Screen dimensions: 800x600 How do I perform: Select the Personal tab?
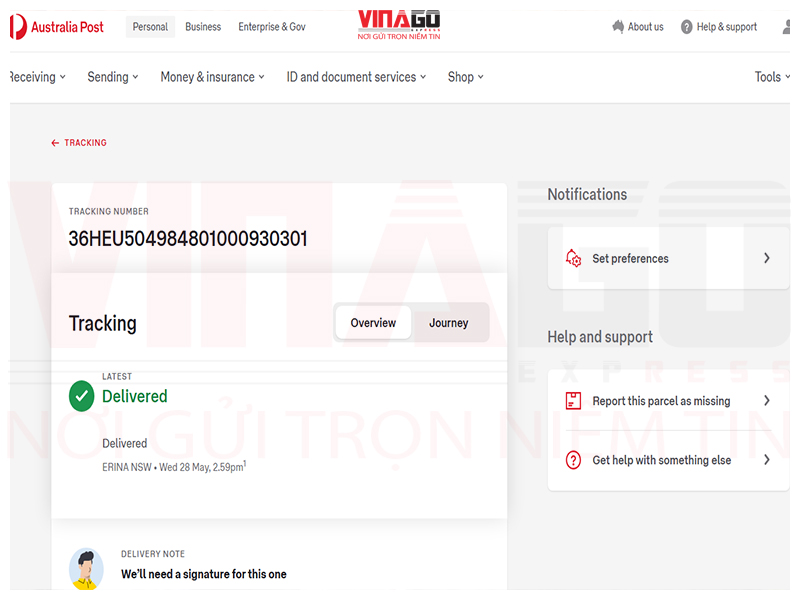(150, 27)
